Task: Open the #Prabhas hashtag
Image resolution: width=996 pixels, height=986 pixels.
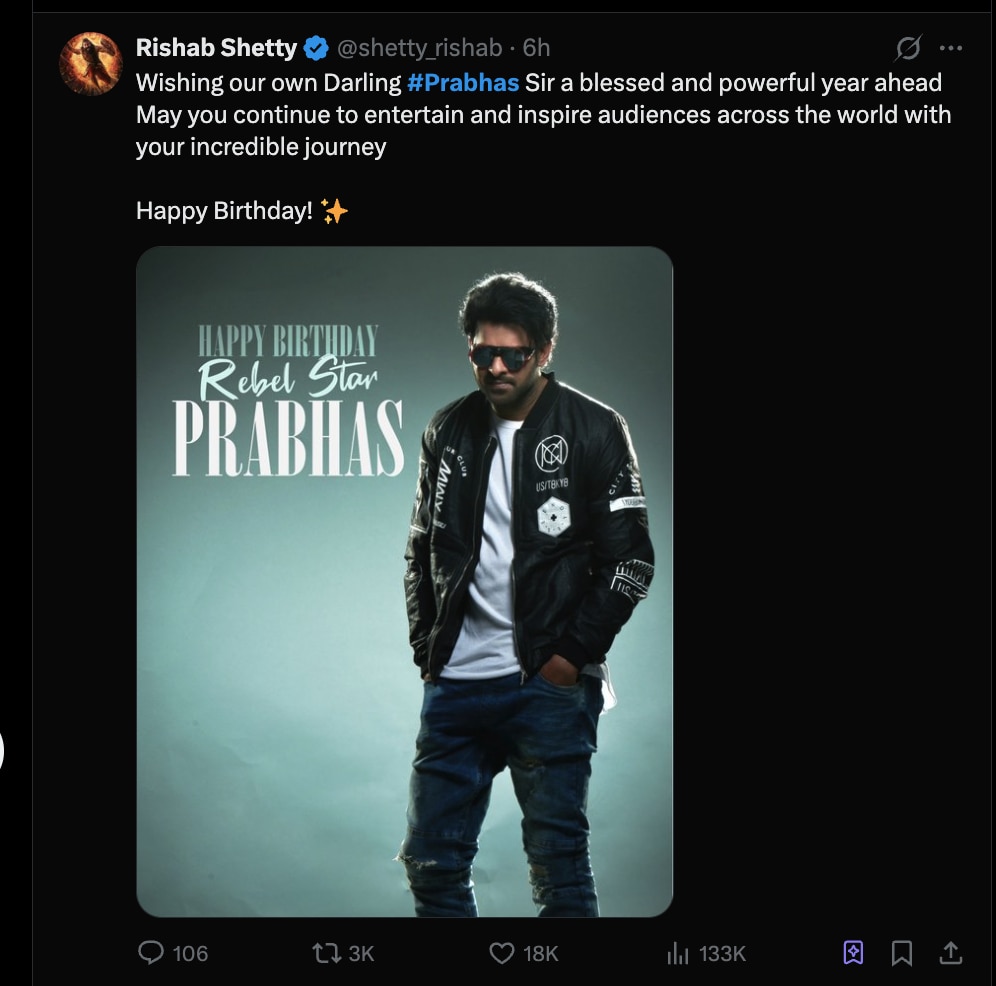Action: pyautogui.click(x=463, y=82)
